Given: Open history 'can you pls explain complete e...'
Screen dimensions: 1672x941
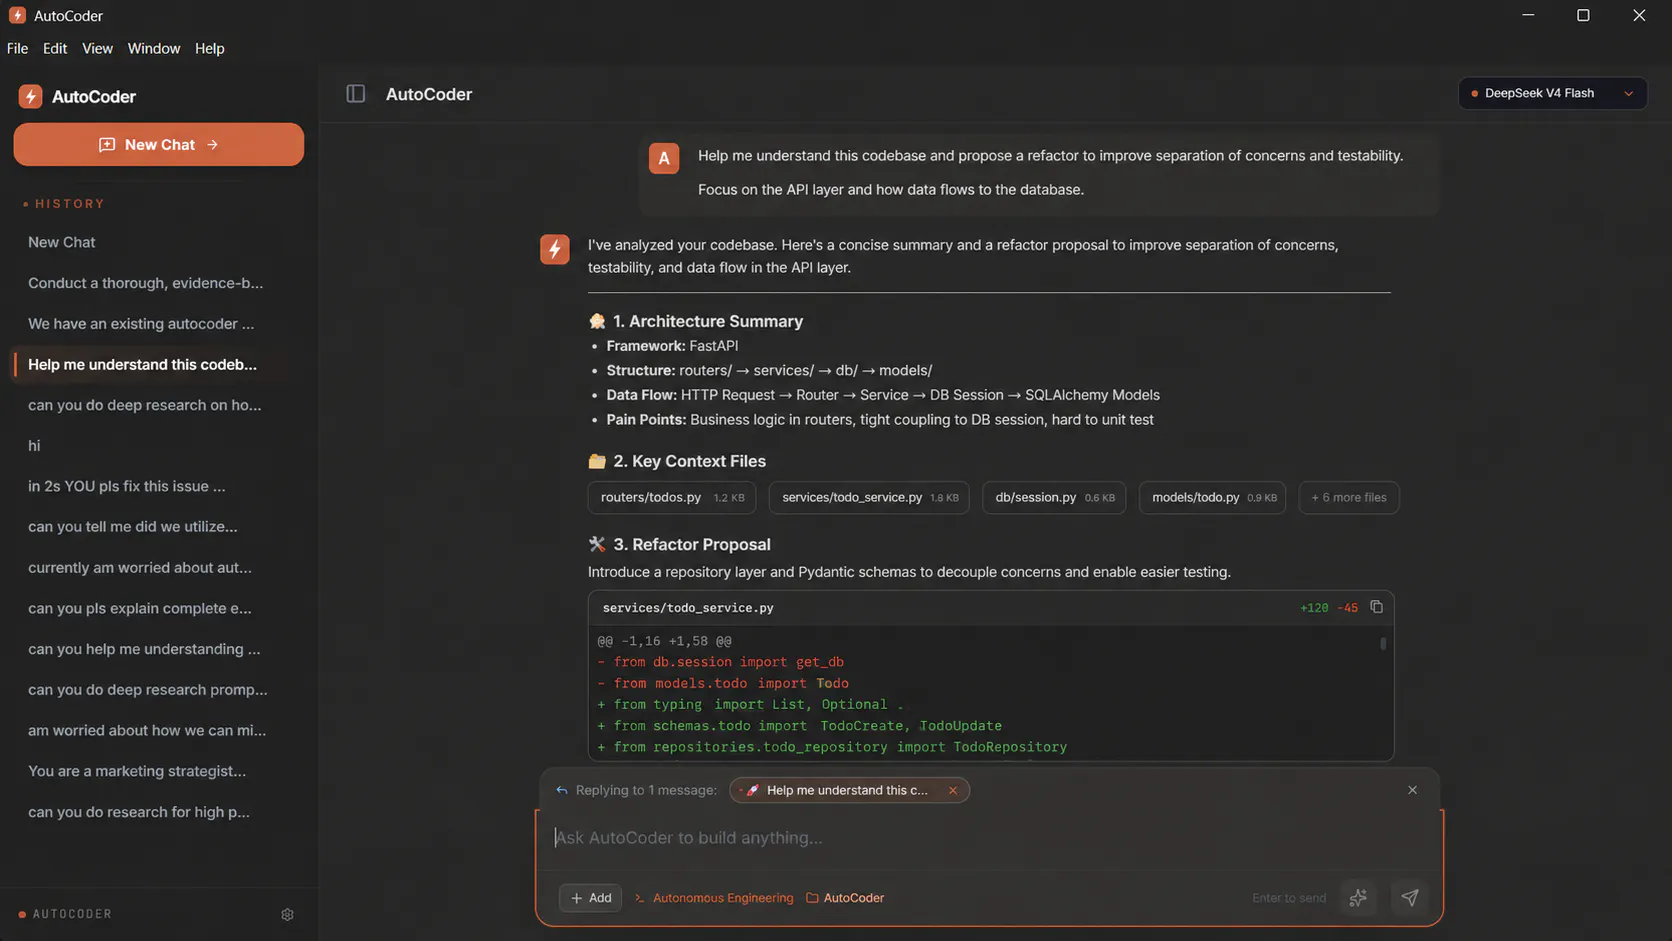Looking at the screenshot, I should pos(159,608).
